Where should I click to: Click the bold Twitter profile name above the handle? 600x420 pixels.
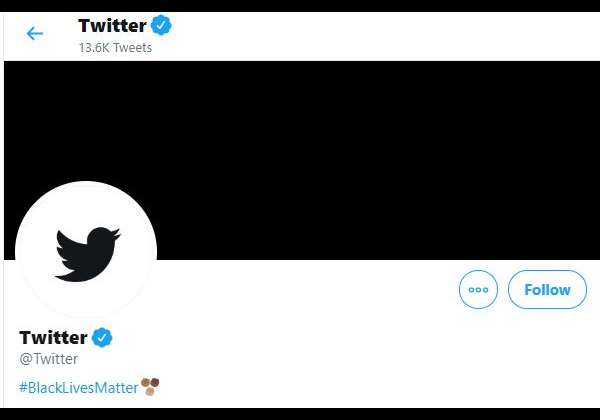point(53,337)
